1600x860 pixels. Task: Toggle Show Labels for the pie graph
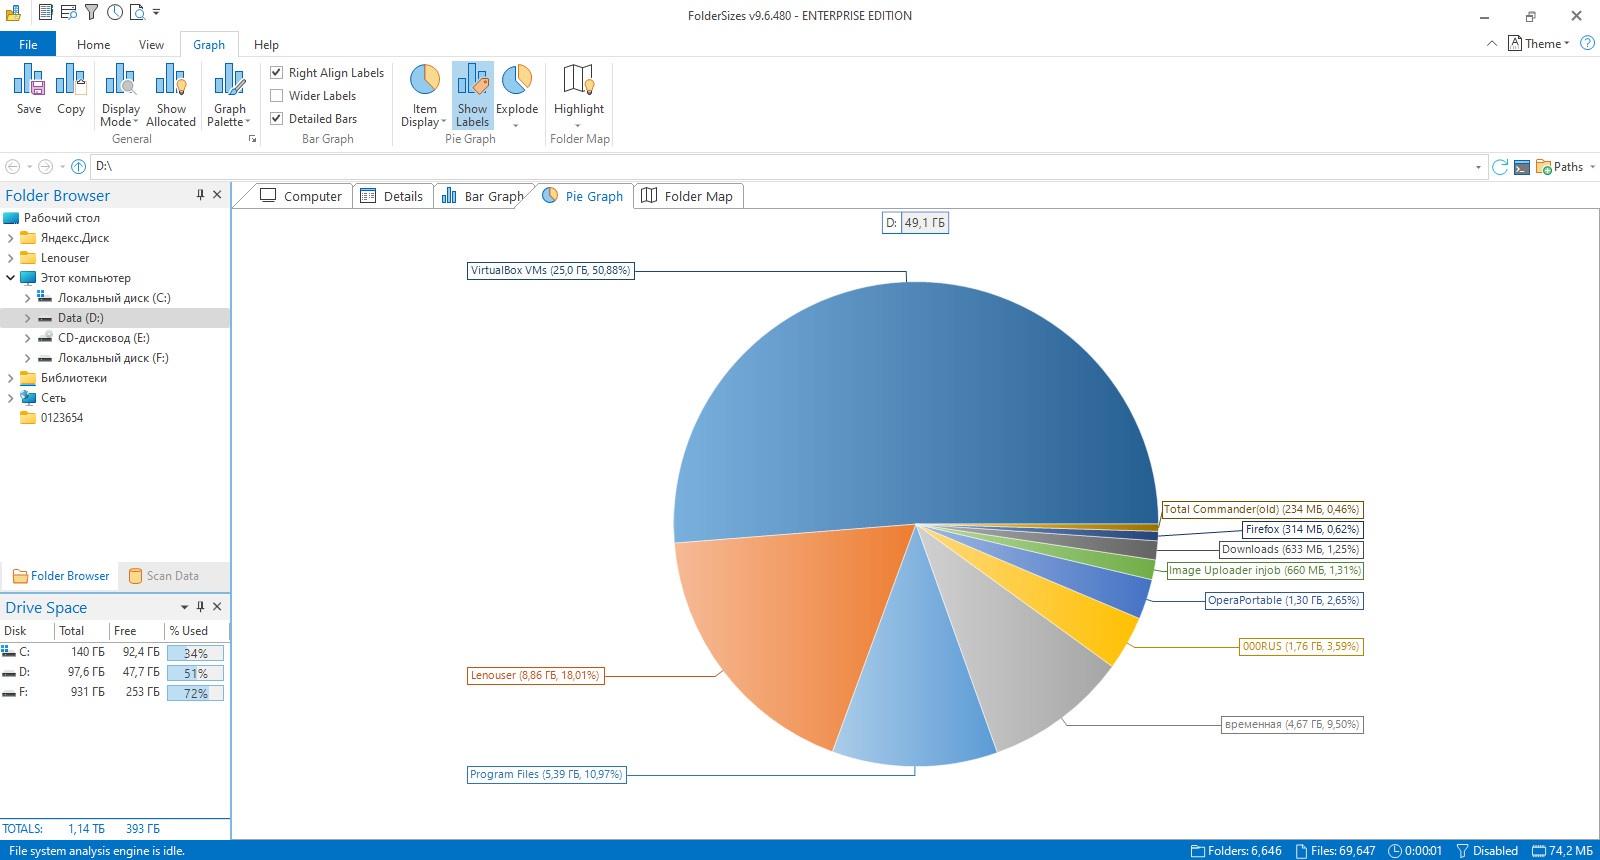(472, 96)
